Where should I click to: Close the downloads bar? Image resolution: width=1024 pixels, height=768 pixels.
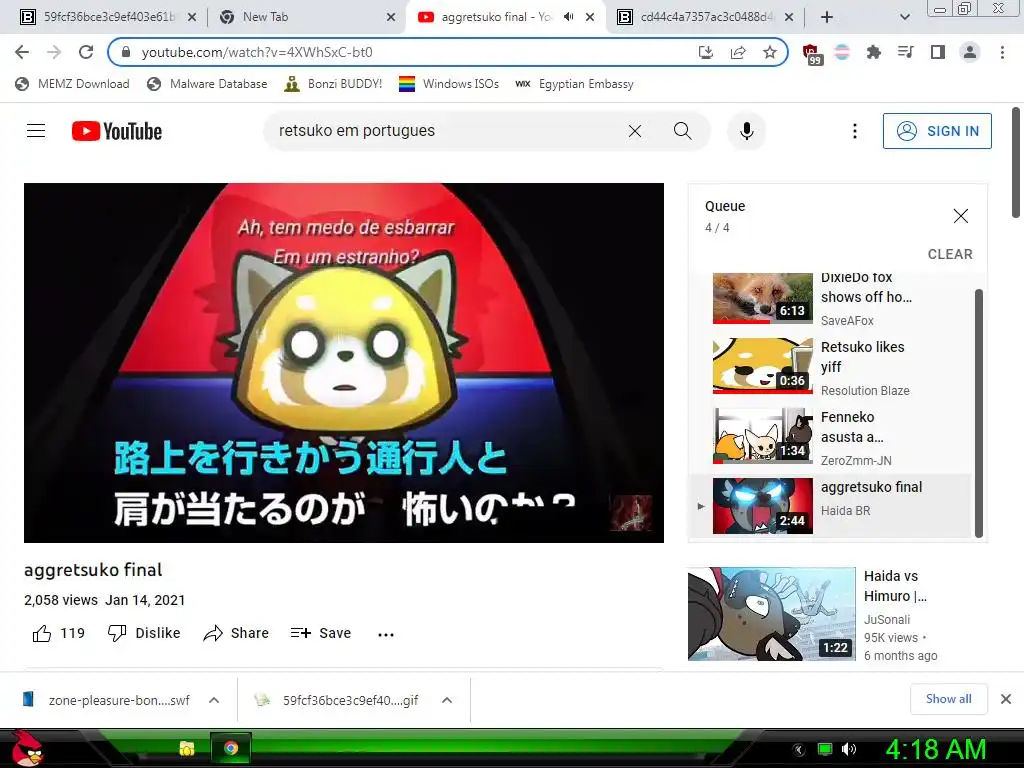1006,699
